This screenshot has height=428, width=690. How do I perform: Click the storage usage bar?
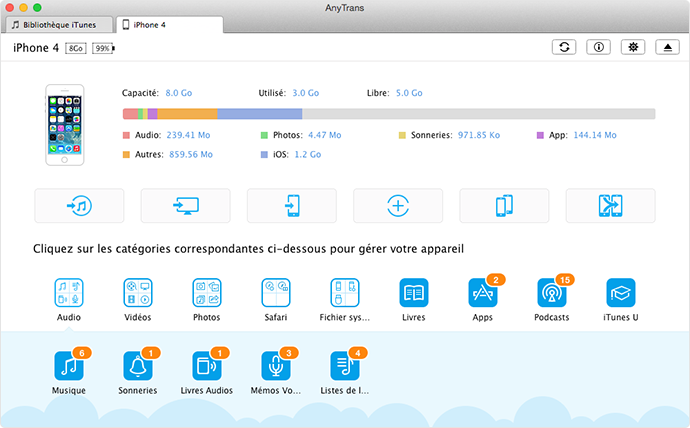click(389, 114)
